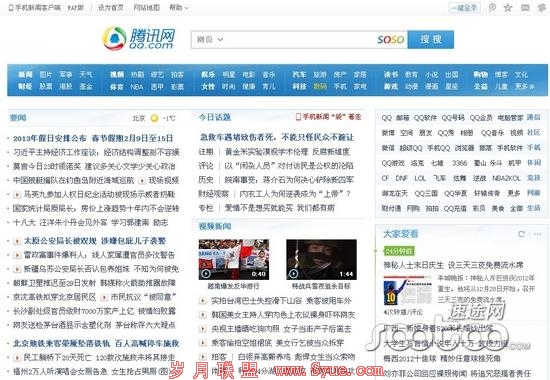The height and width of the screenshot is (380, 550).
Task: Click 网站地图 in top bar
Action: coord(147,7)
